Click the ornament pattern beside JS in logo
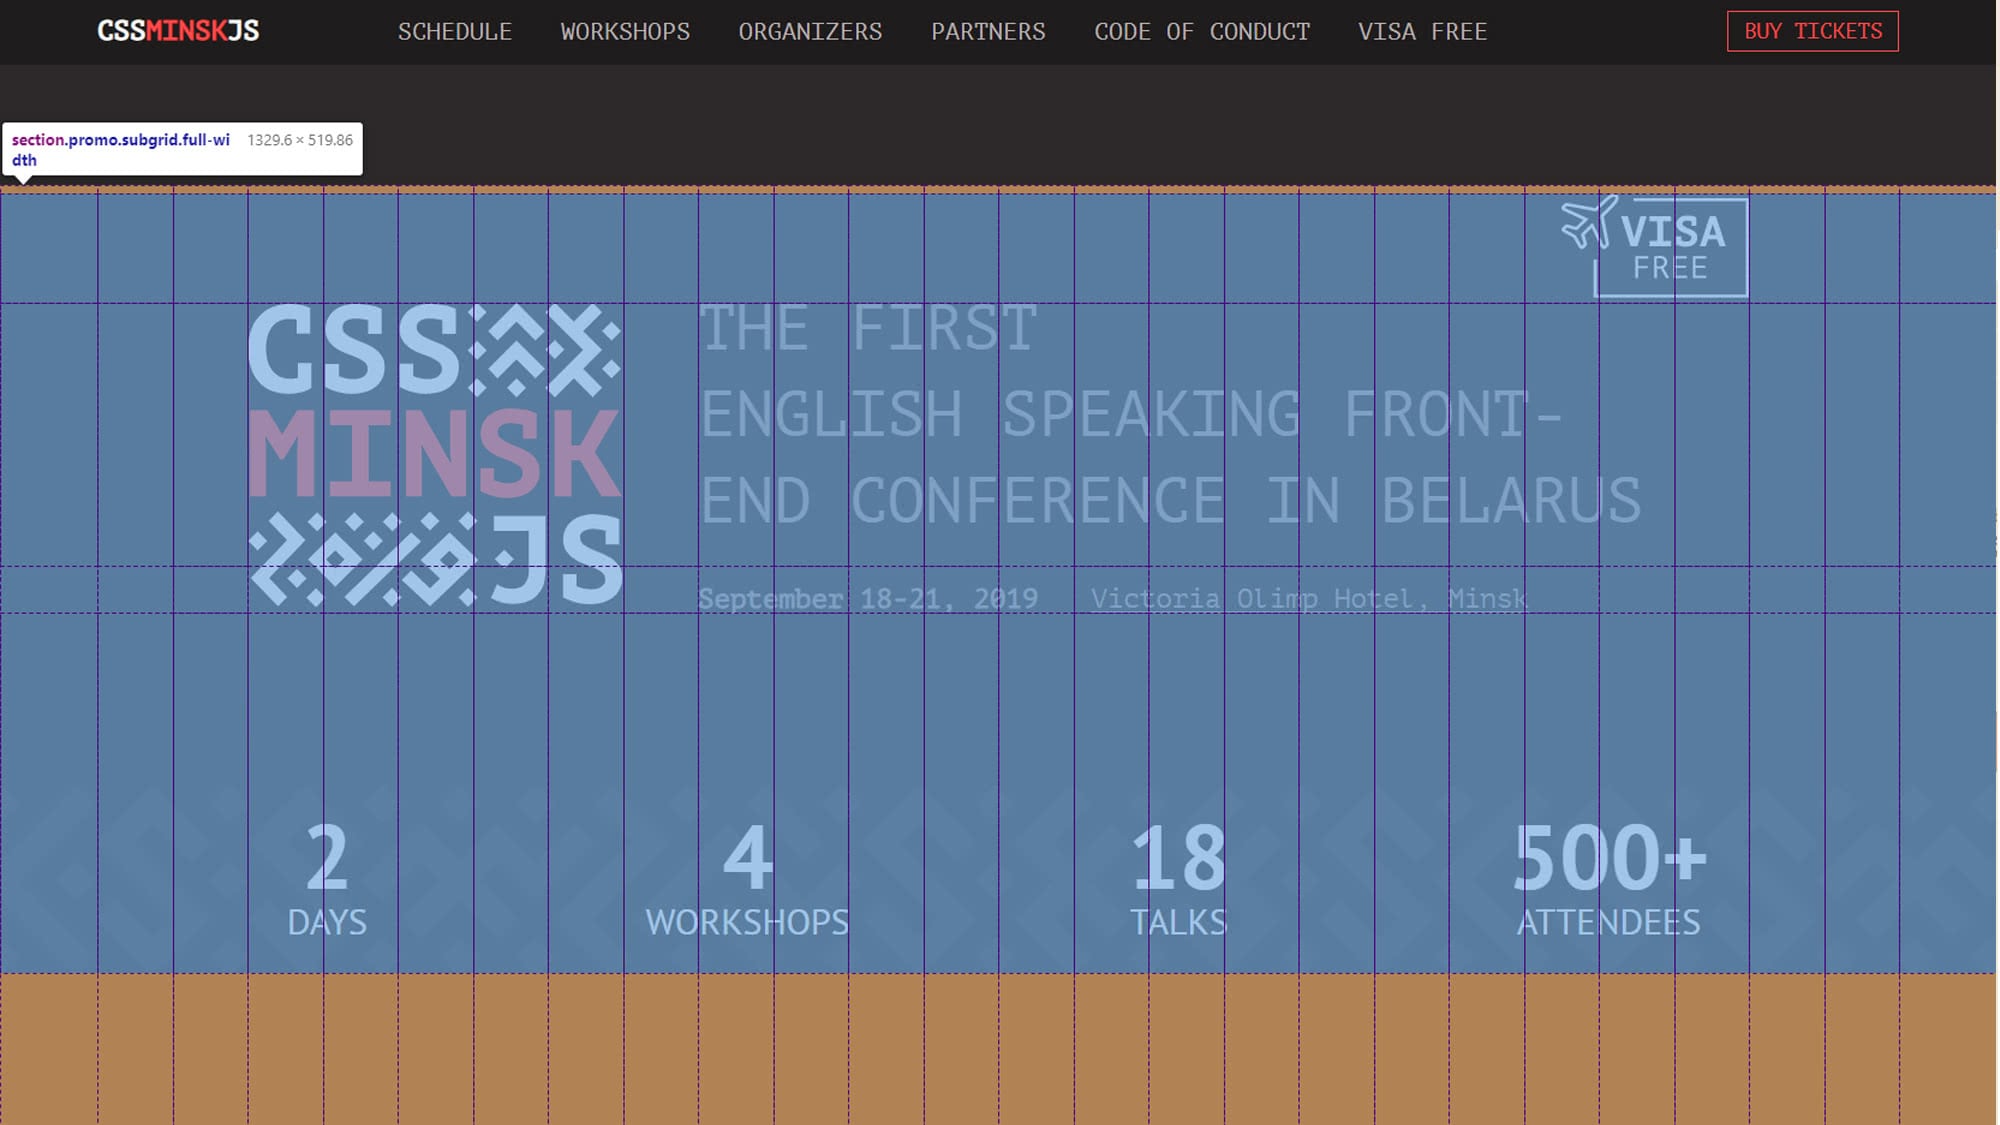Screen dimensions: 2000x1125 pyautogui.click(x=362, y=560)
